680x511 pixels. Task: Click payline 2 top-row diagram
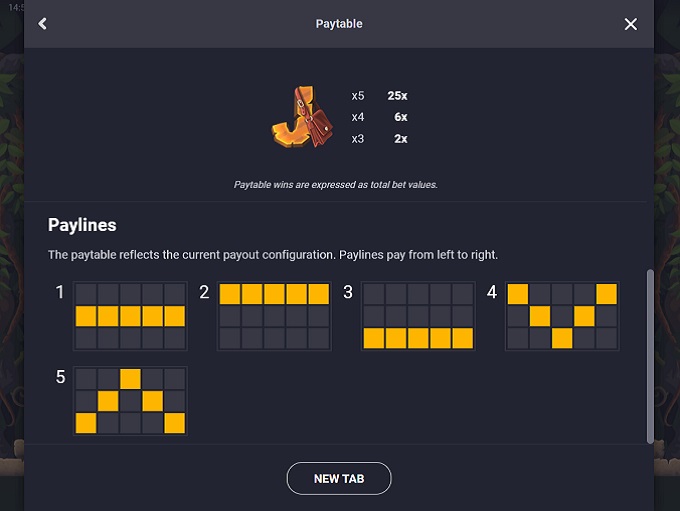pyautogui.click(x=274, y=316)
